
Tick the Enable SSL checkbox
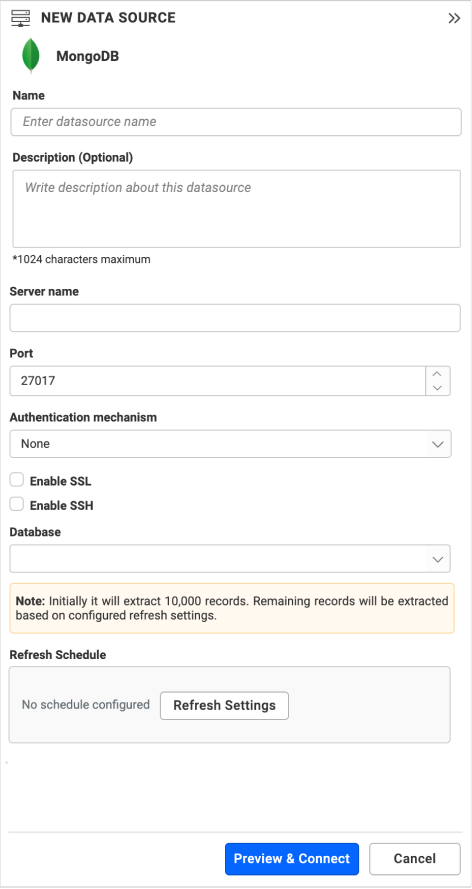17,480
